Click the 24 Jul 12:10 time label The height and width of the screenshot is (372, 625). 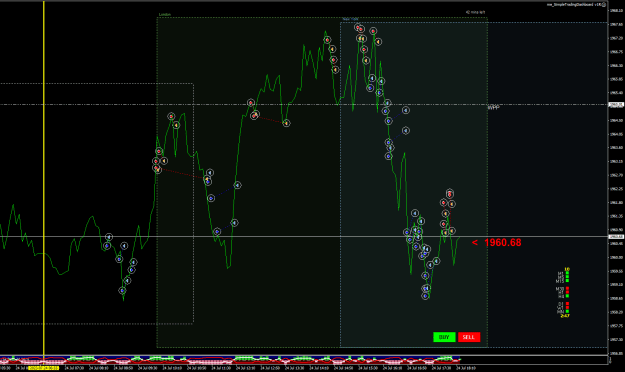[x=246, y=368]
